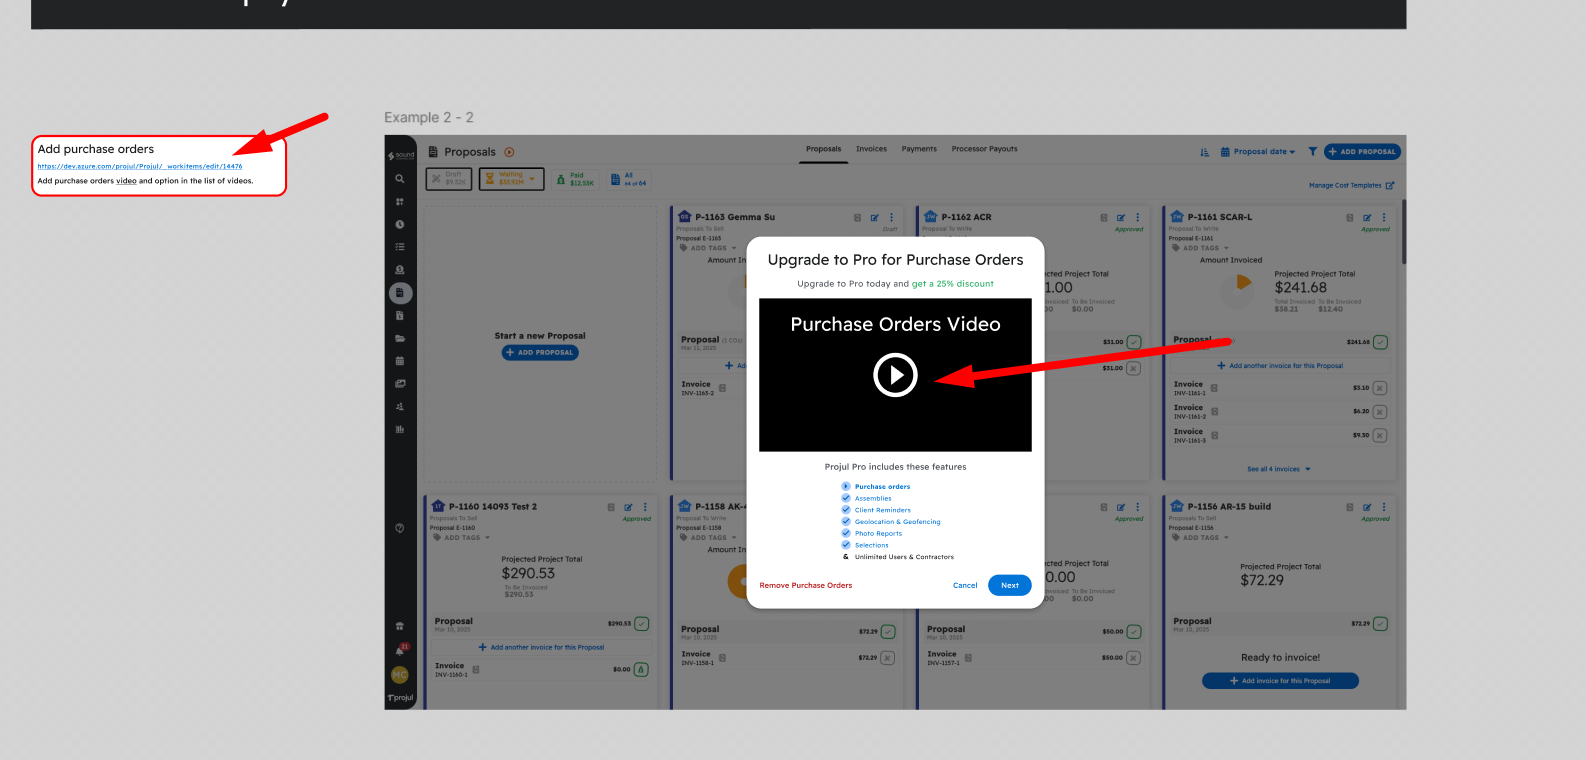
Task: Open notifications bell with badge
Action: [x=401, y=649]
